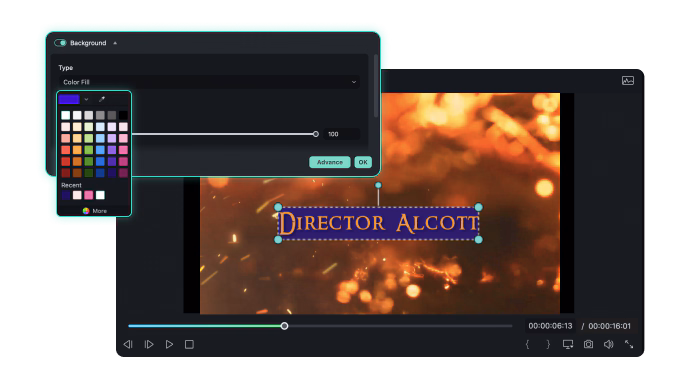
Task: Choose the black swatch in the palette
Action: click(123, 115)
